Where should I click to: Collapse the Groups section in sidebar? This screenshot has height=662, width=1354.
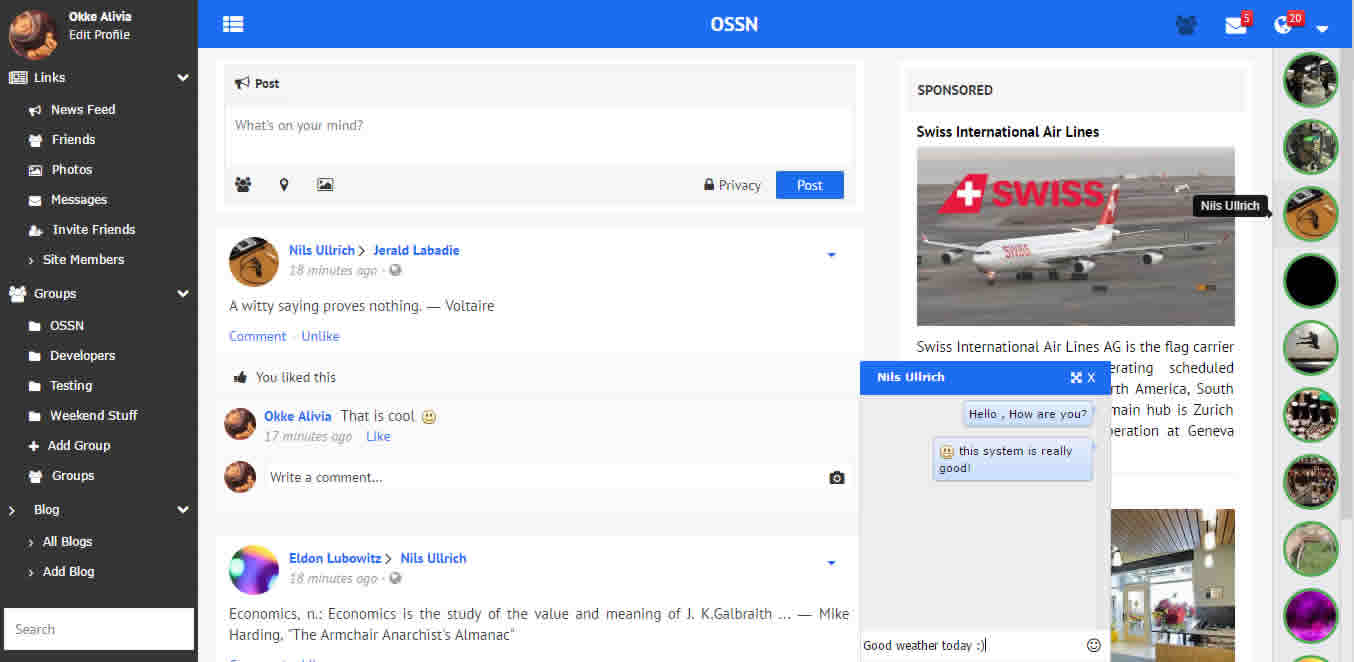pyautogui.click(x=183, y=294)
